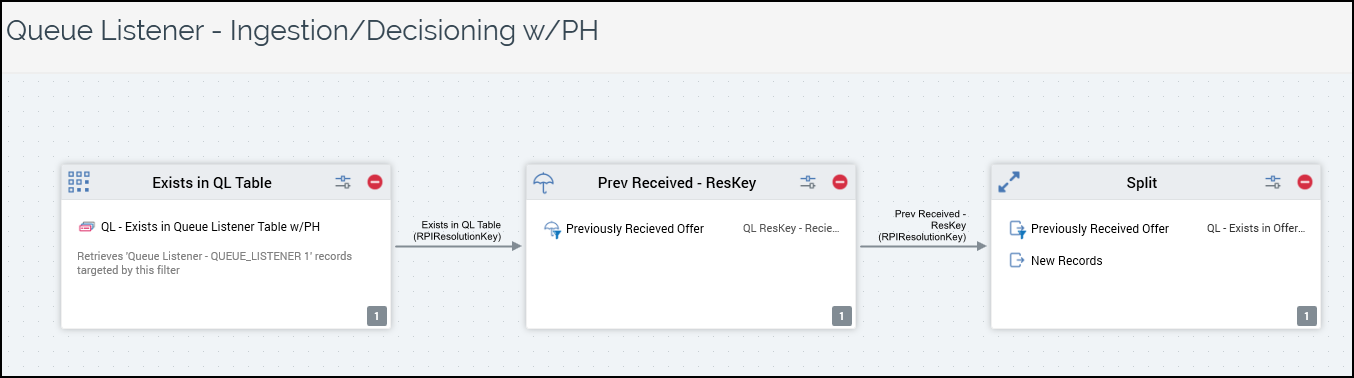Open settings sliders on Prev Received - ResKey
The height and width of the screenshot is (378, 1354).
tap(808, 182)
